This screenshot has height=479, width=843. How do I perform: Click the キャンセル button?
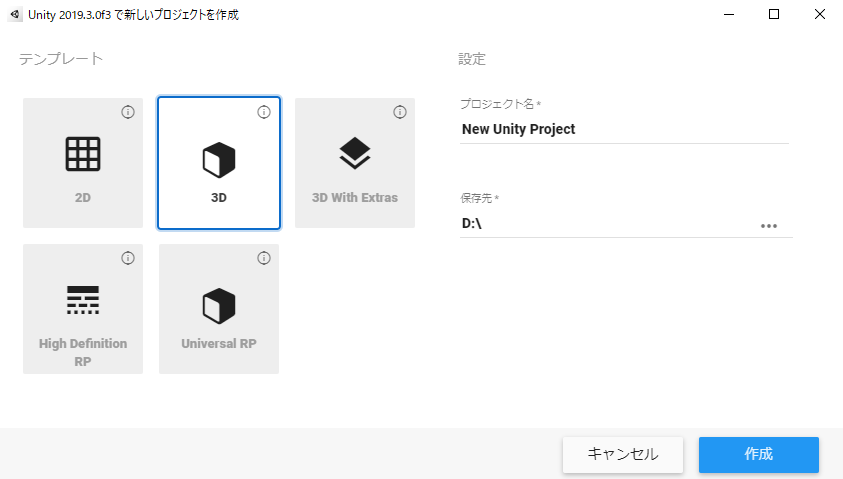click(x=623, y=454)
